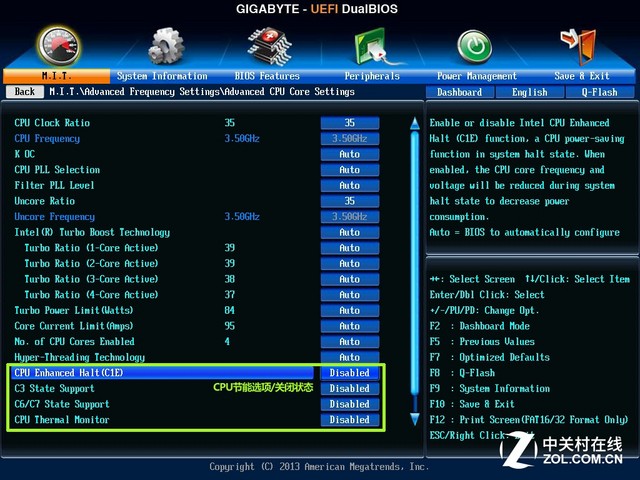Select Core Current Limit(Amps) label

pos(74,326)
